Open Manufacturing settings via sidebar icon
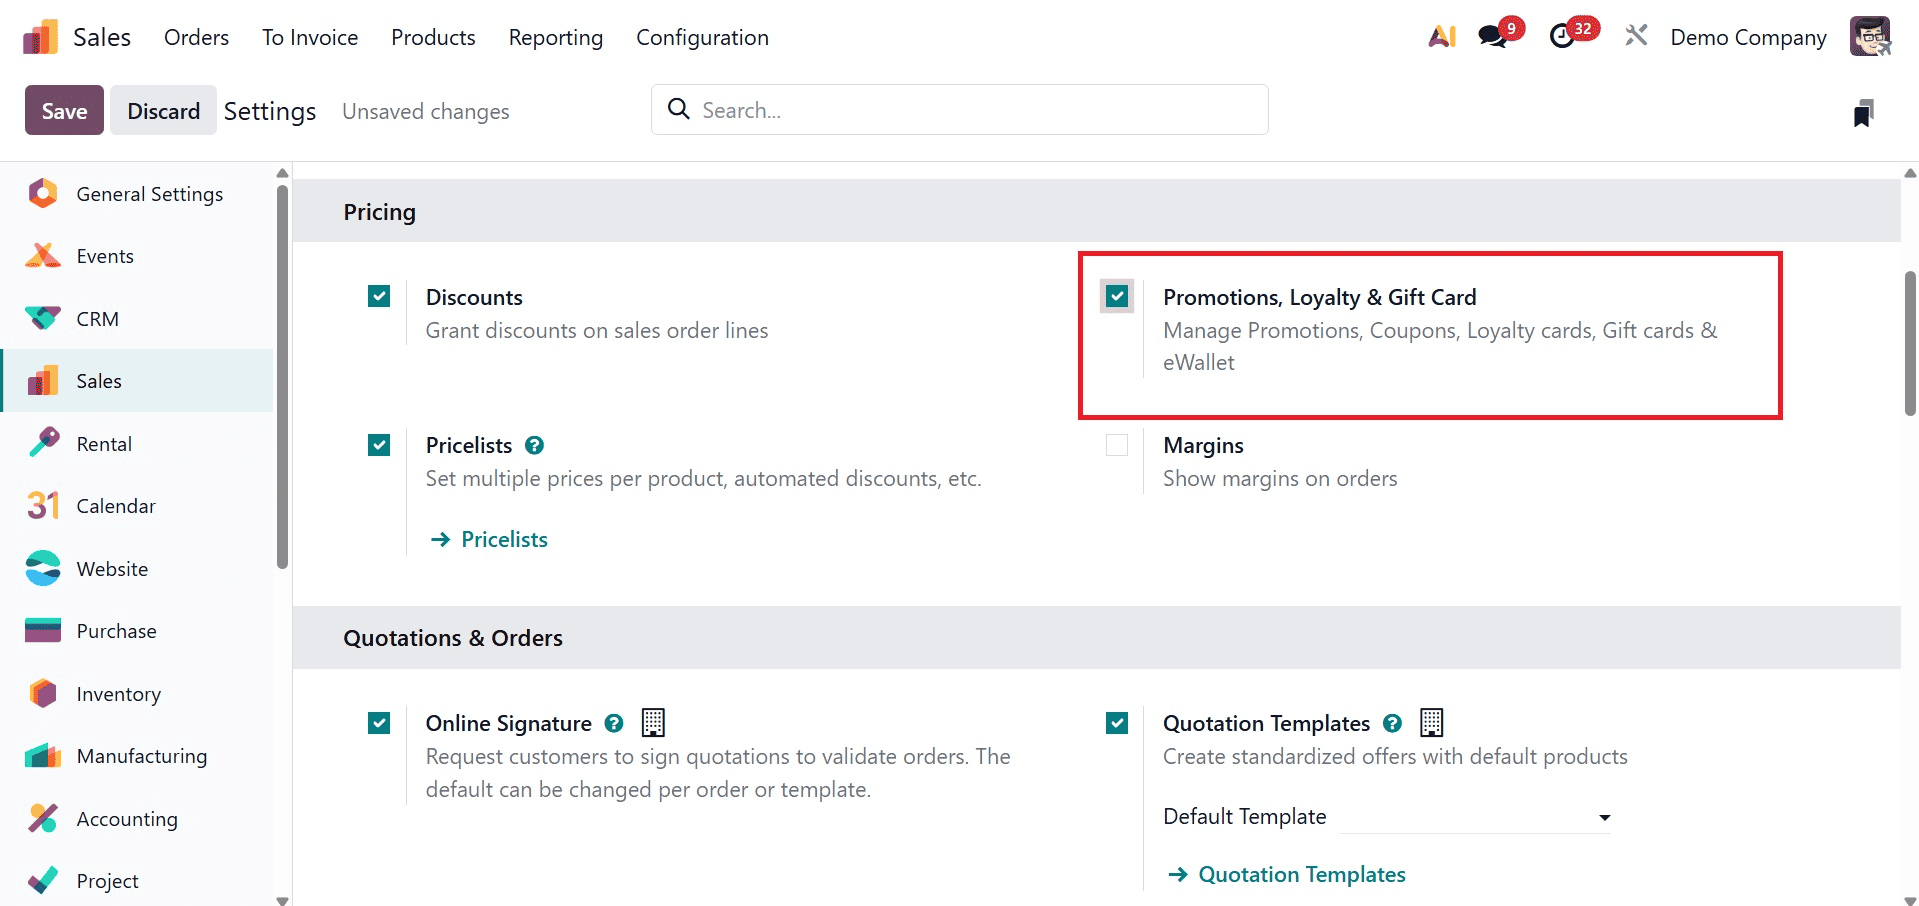Viewport: 1919px width, 906px height. tap(44, 755)
